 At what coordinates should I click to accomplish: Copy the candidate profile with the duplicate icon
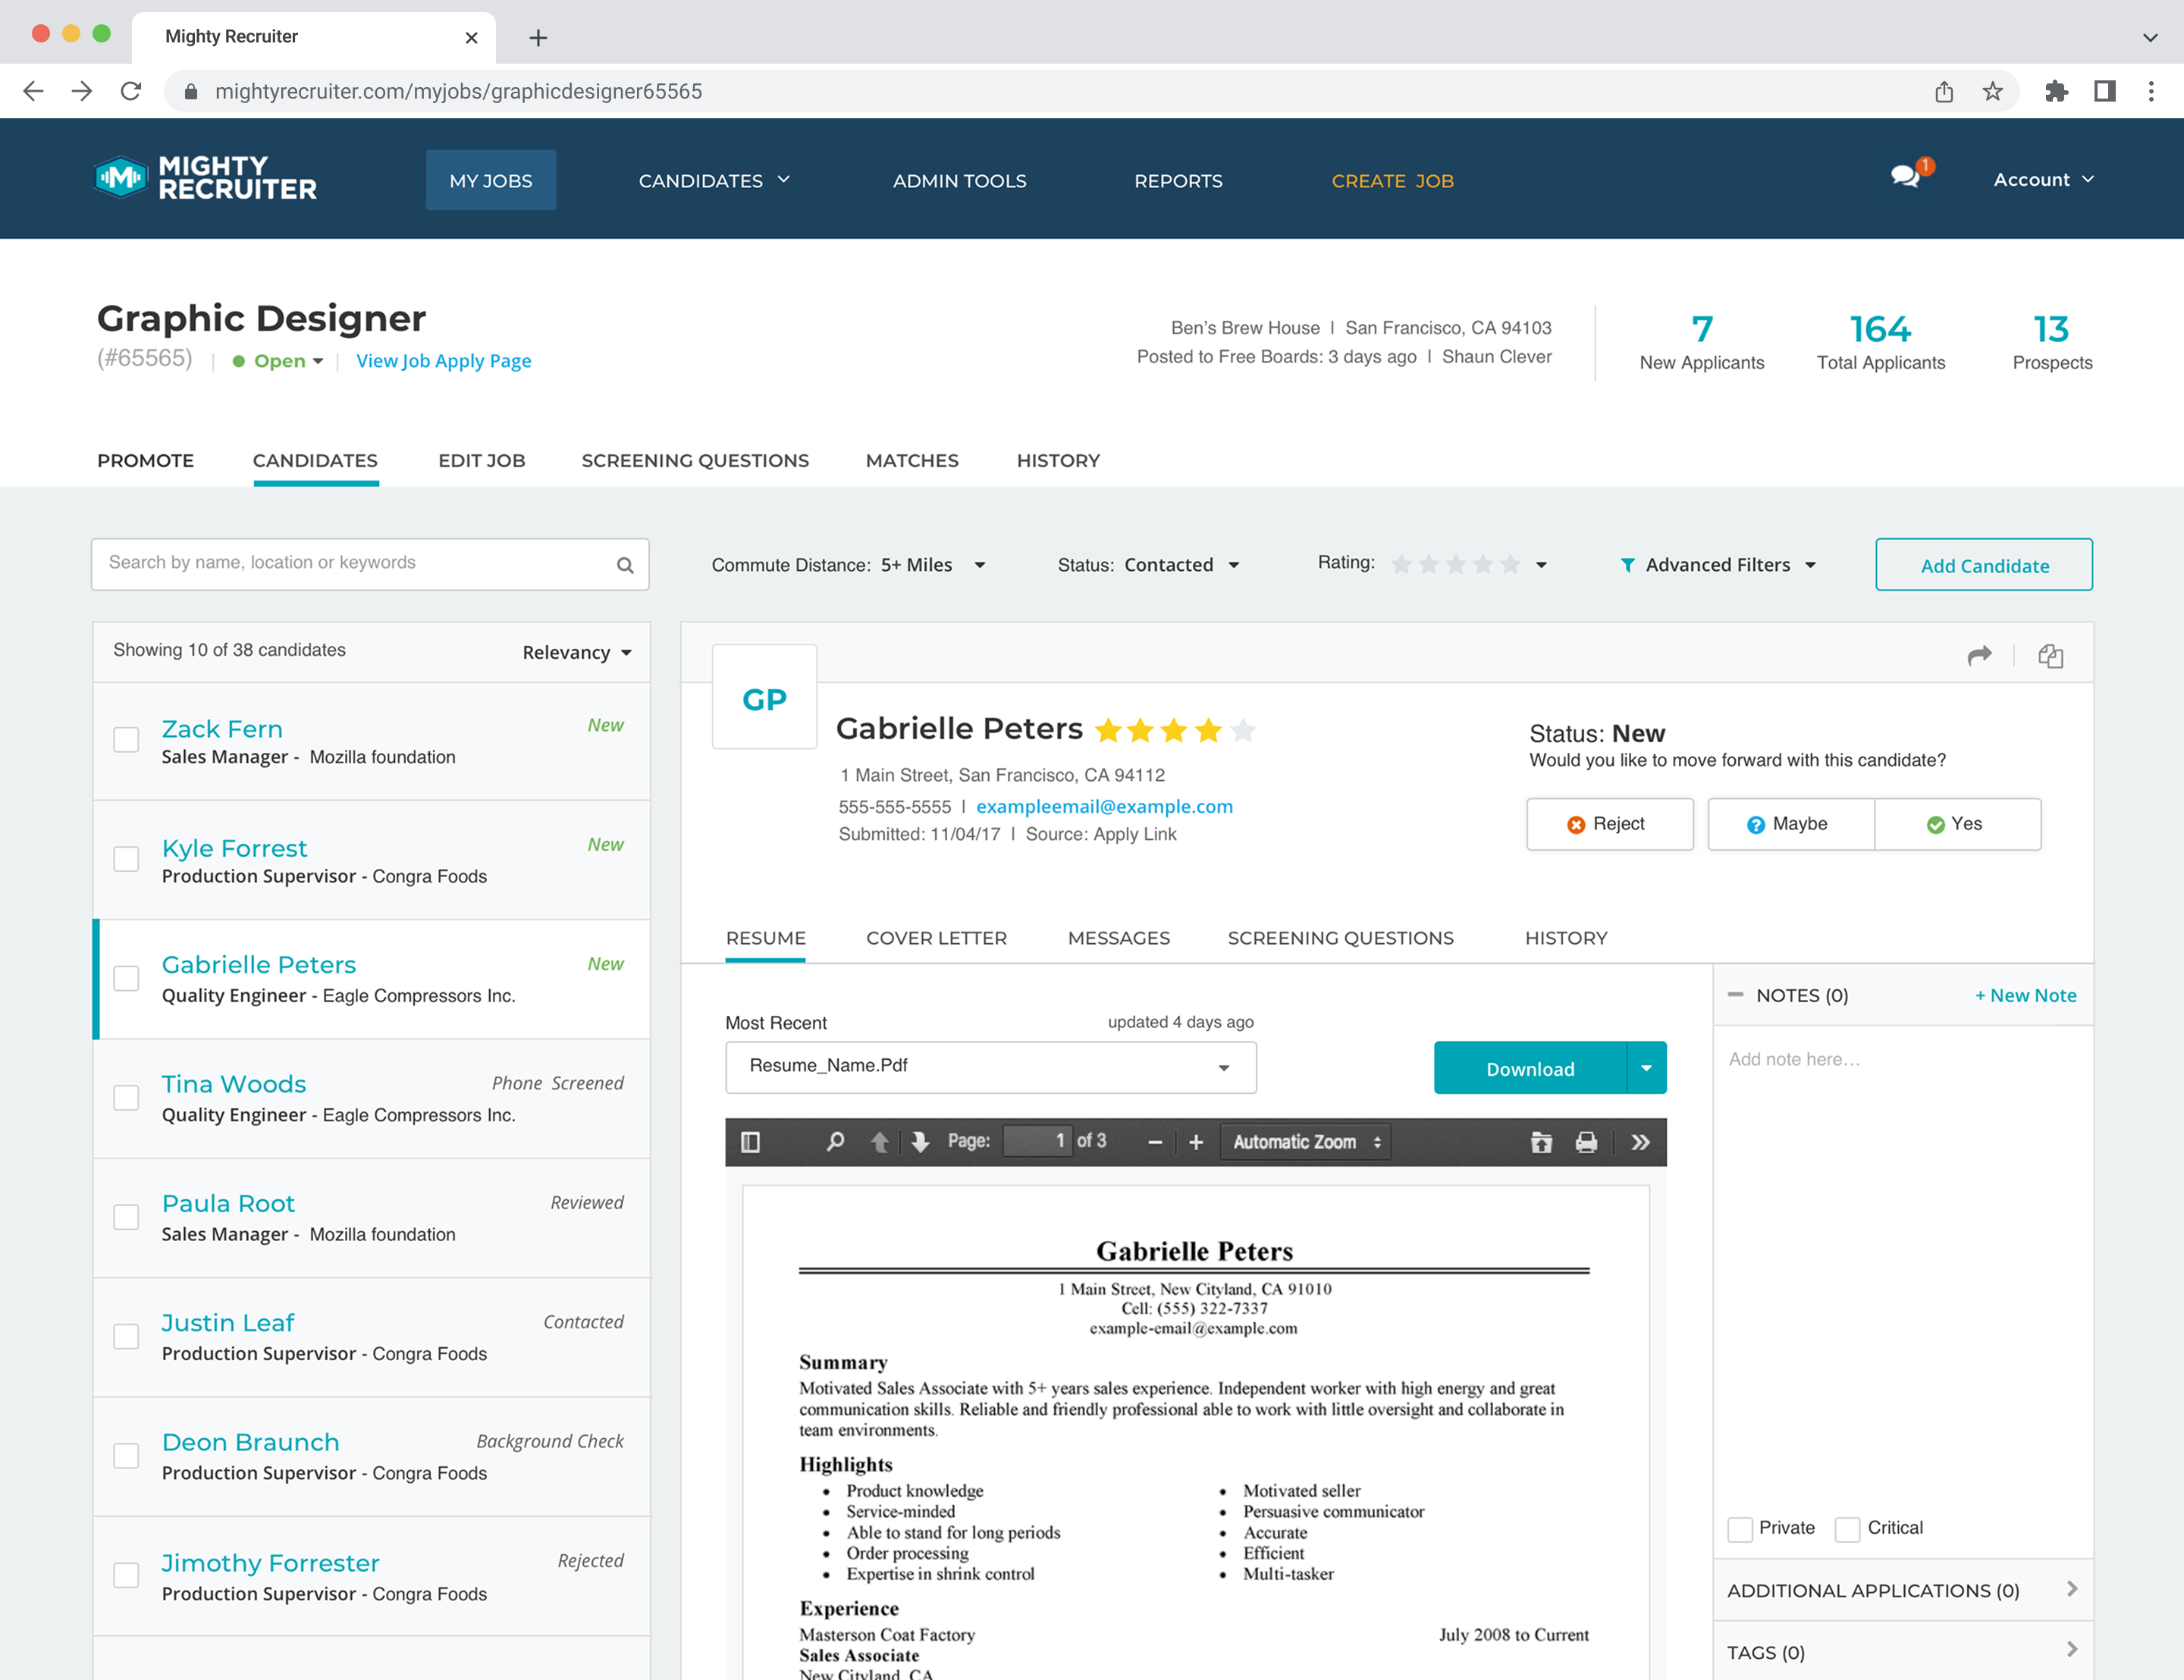(x=2051, y=655)
